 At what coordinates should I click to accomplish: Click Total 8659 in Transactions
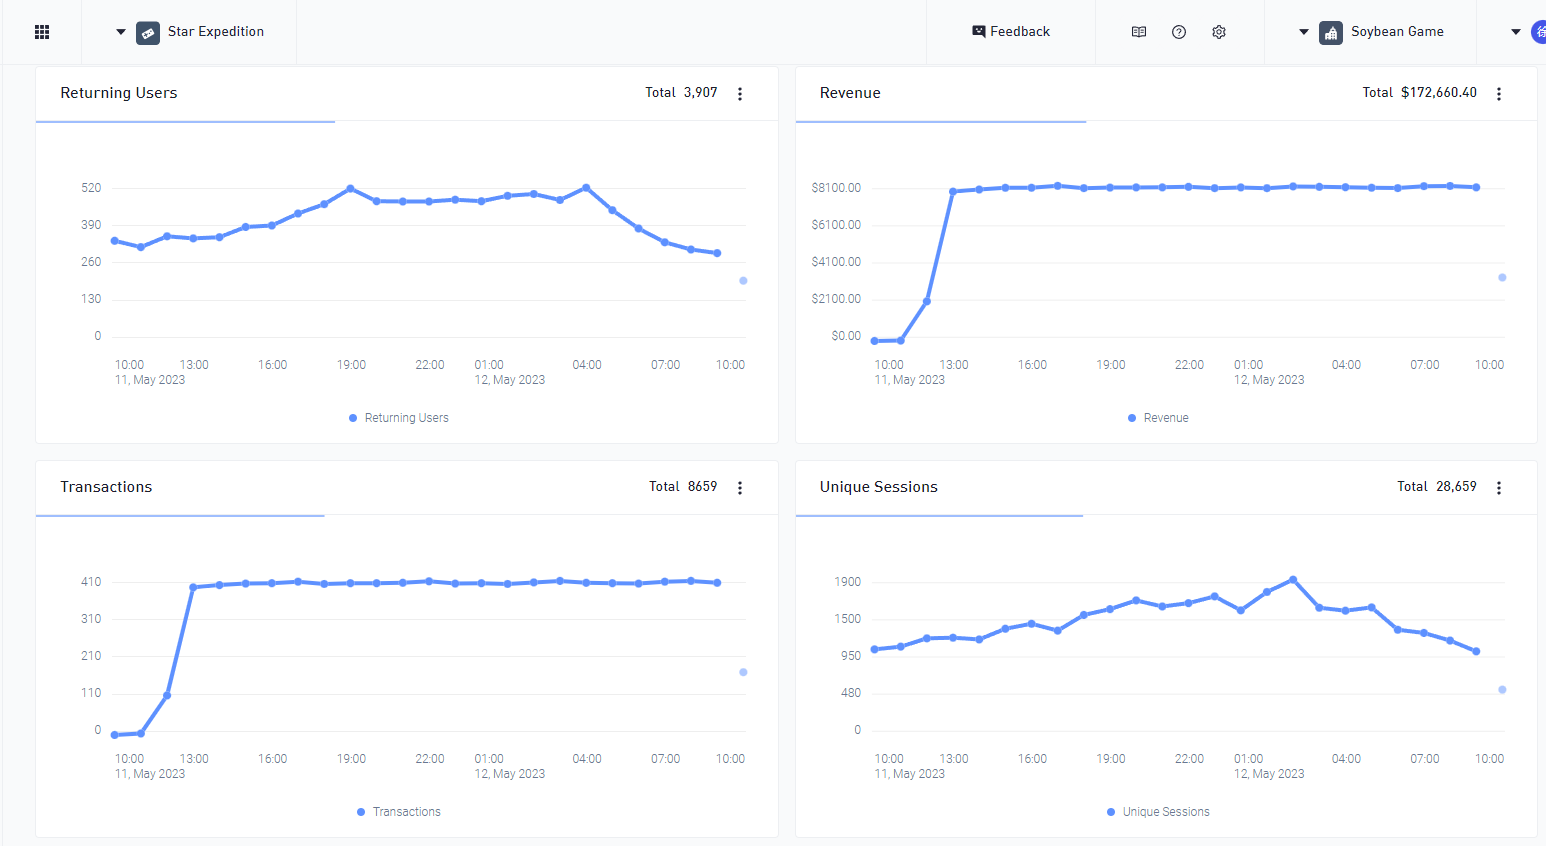(683, 486)
